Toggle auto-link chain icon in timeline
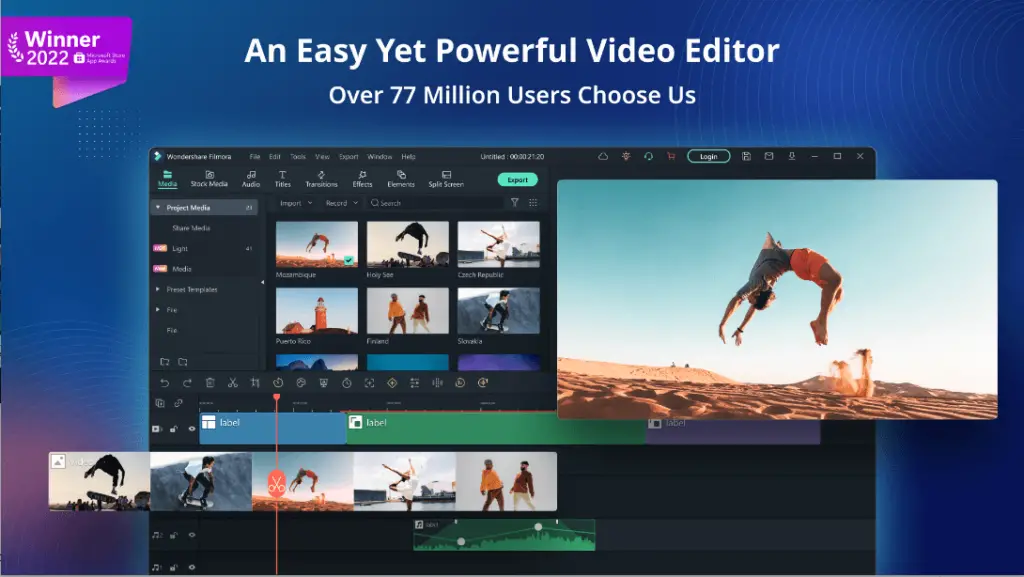The height and width of the screenshot is (577, 1024). (178, 403)
